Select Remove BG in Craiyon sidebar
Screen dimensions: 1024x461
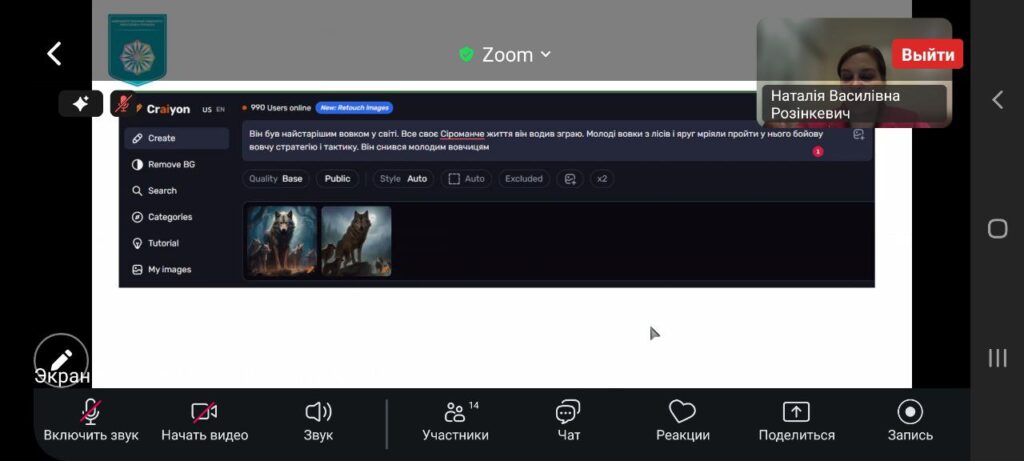pyautogui.click(x=170, y=164)
